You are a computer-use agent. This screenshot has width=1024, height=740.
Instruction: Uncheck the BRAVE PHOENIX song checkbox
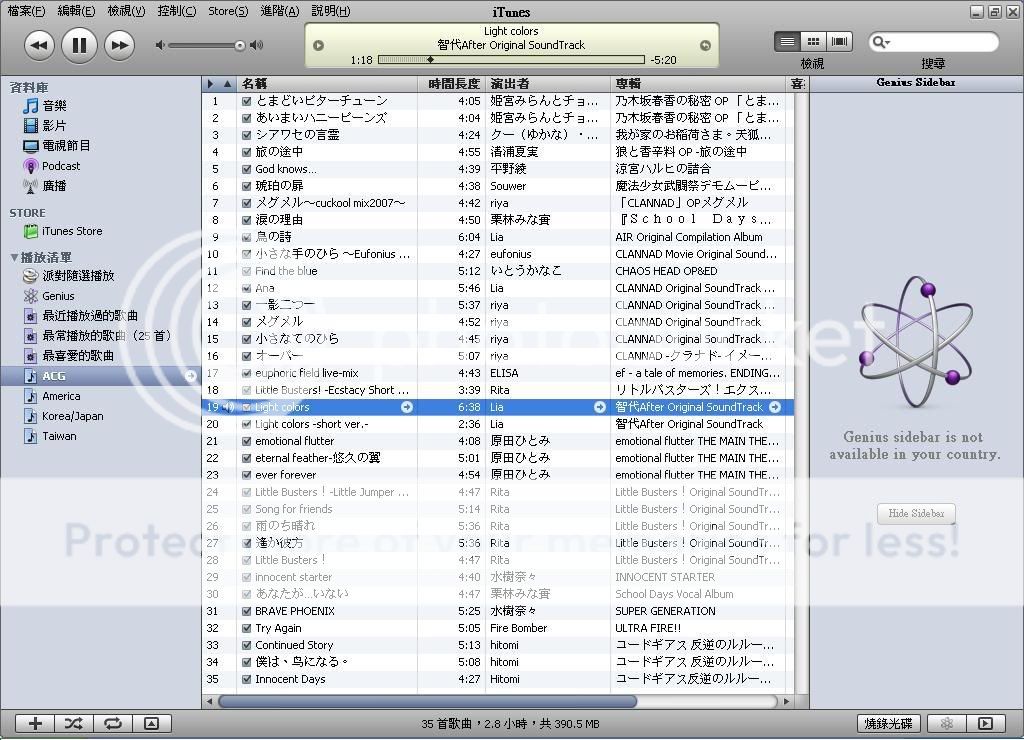pyautogui.click(x=247, y=611)
